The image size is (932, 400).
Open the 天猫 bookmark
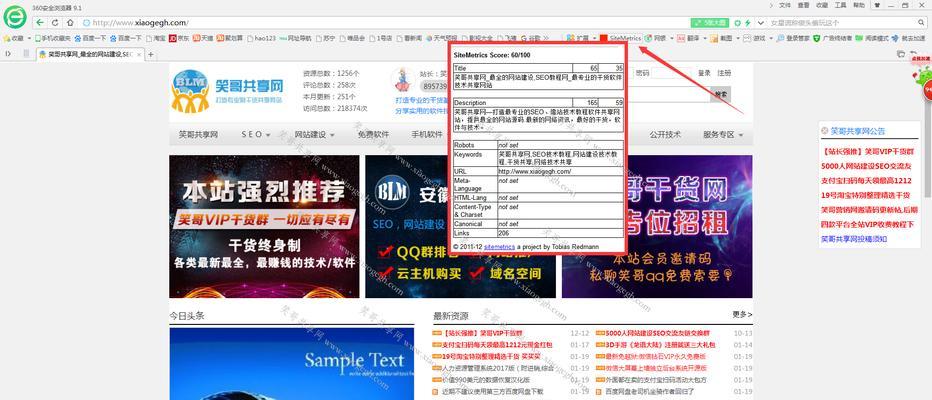203,38
